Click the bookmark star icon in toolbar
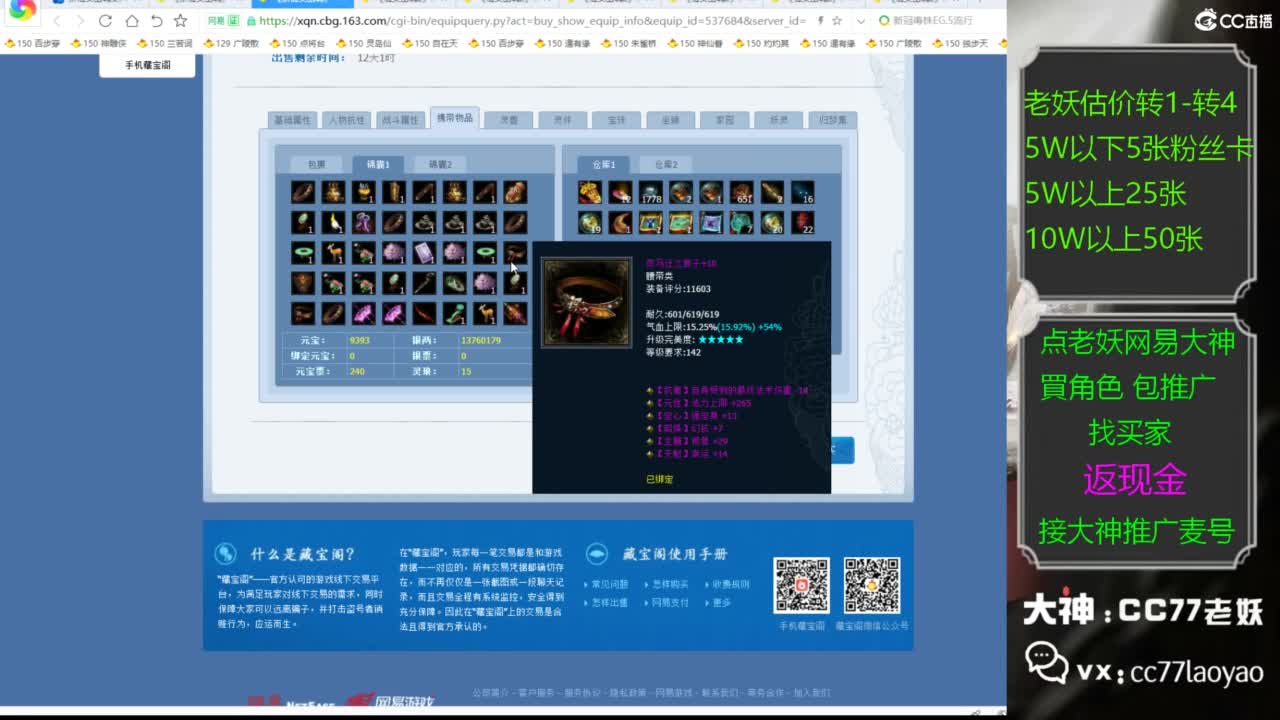Screen dimensions: 1280x720 pyautogui.click(x=180, y=21)
